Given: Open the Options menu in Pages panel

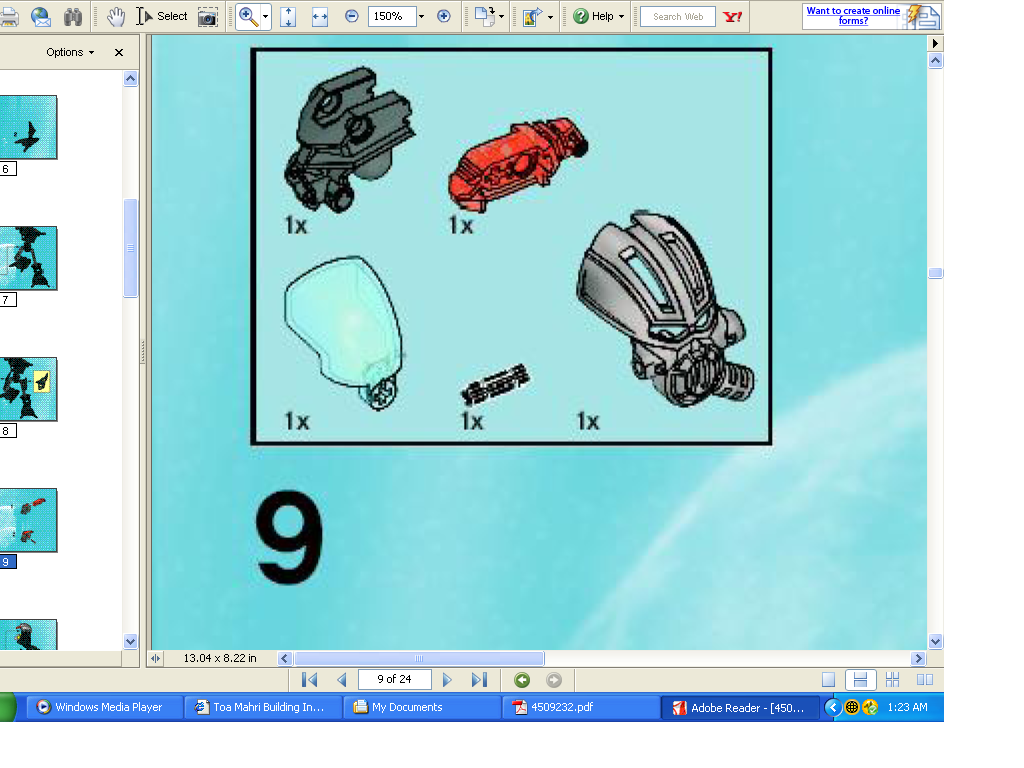Looking at the screenshot, I should coord(70,52).
